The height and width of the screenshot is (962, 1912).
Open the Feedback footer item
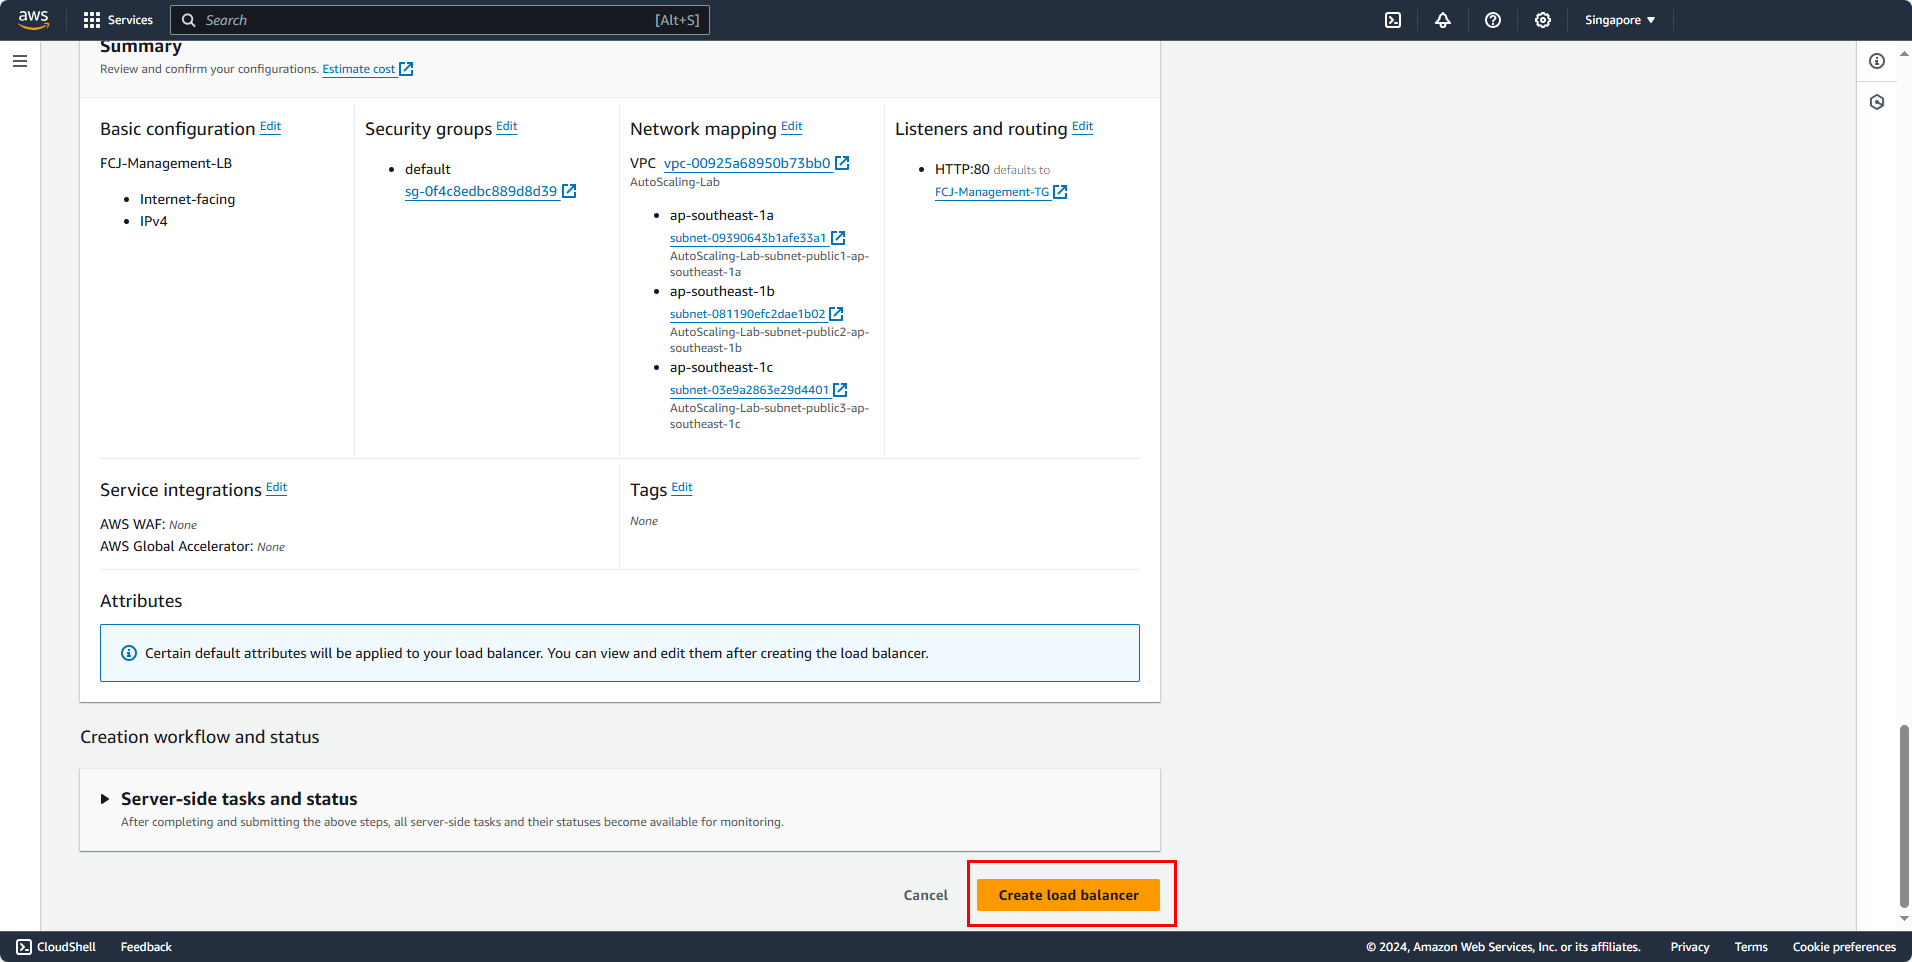pyautogui.click(x=145, y=946)
